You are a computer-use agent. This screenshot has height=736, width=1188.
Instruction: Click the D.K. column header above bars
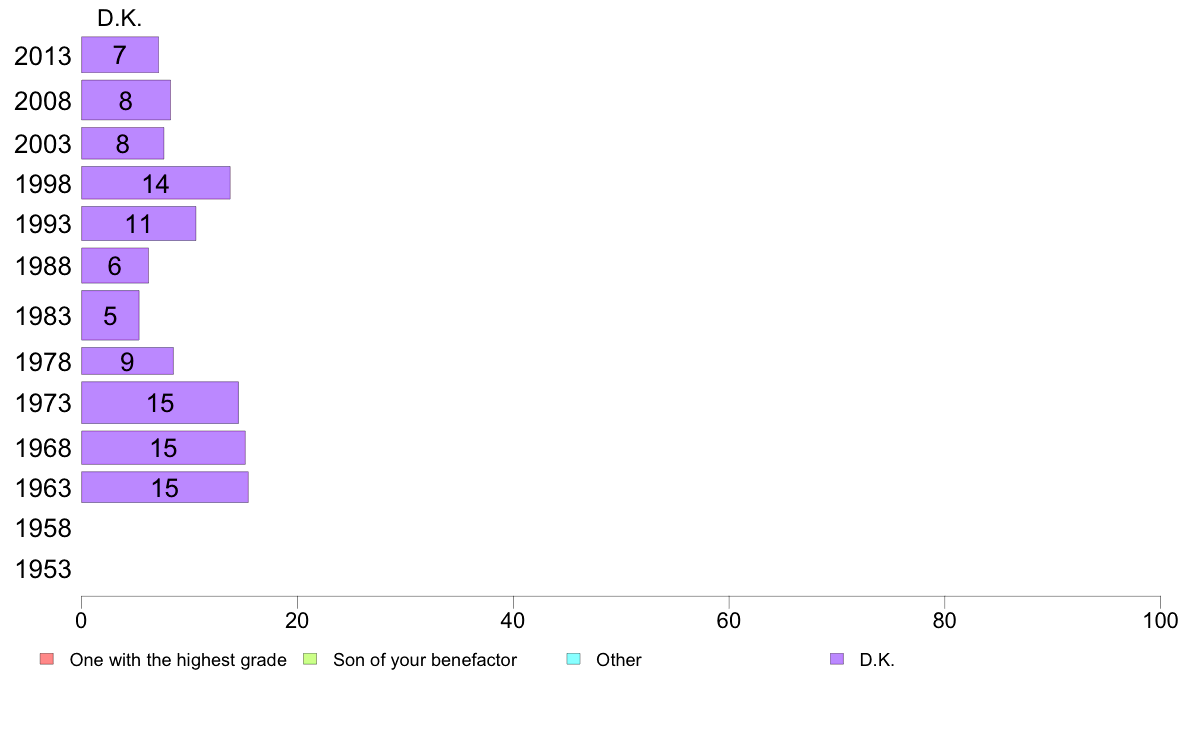(x=120, y=18)
